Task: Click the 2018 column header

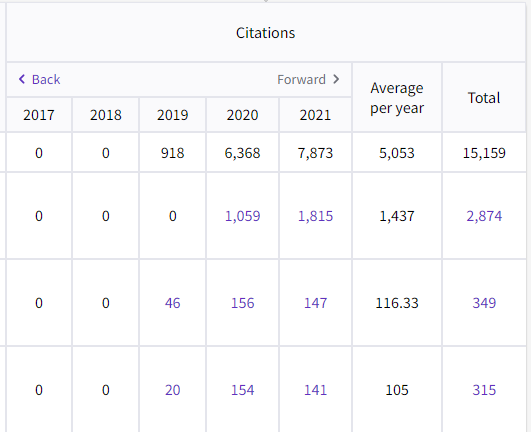Action: point(106,115)
